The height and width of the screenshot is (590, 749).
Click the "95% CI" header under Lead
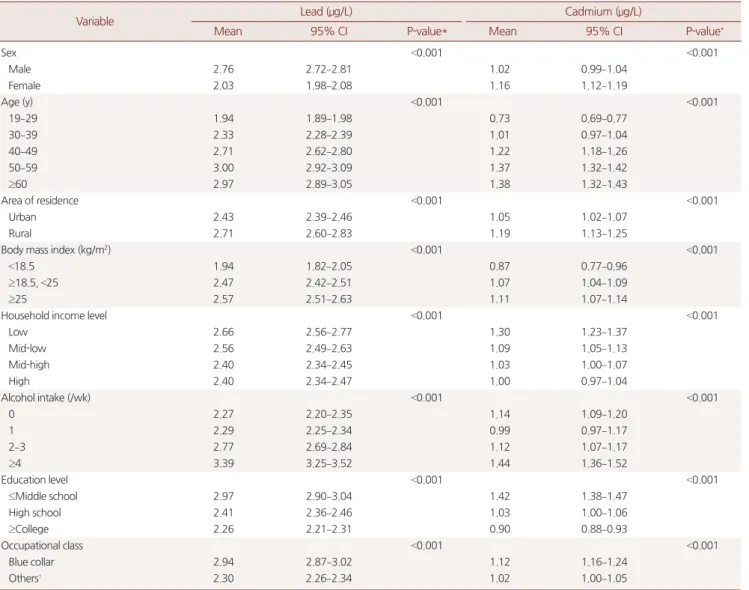329,32
